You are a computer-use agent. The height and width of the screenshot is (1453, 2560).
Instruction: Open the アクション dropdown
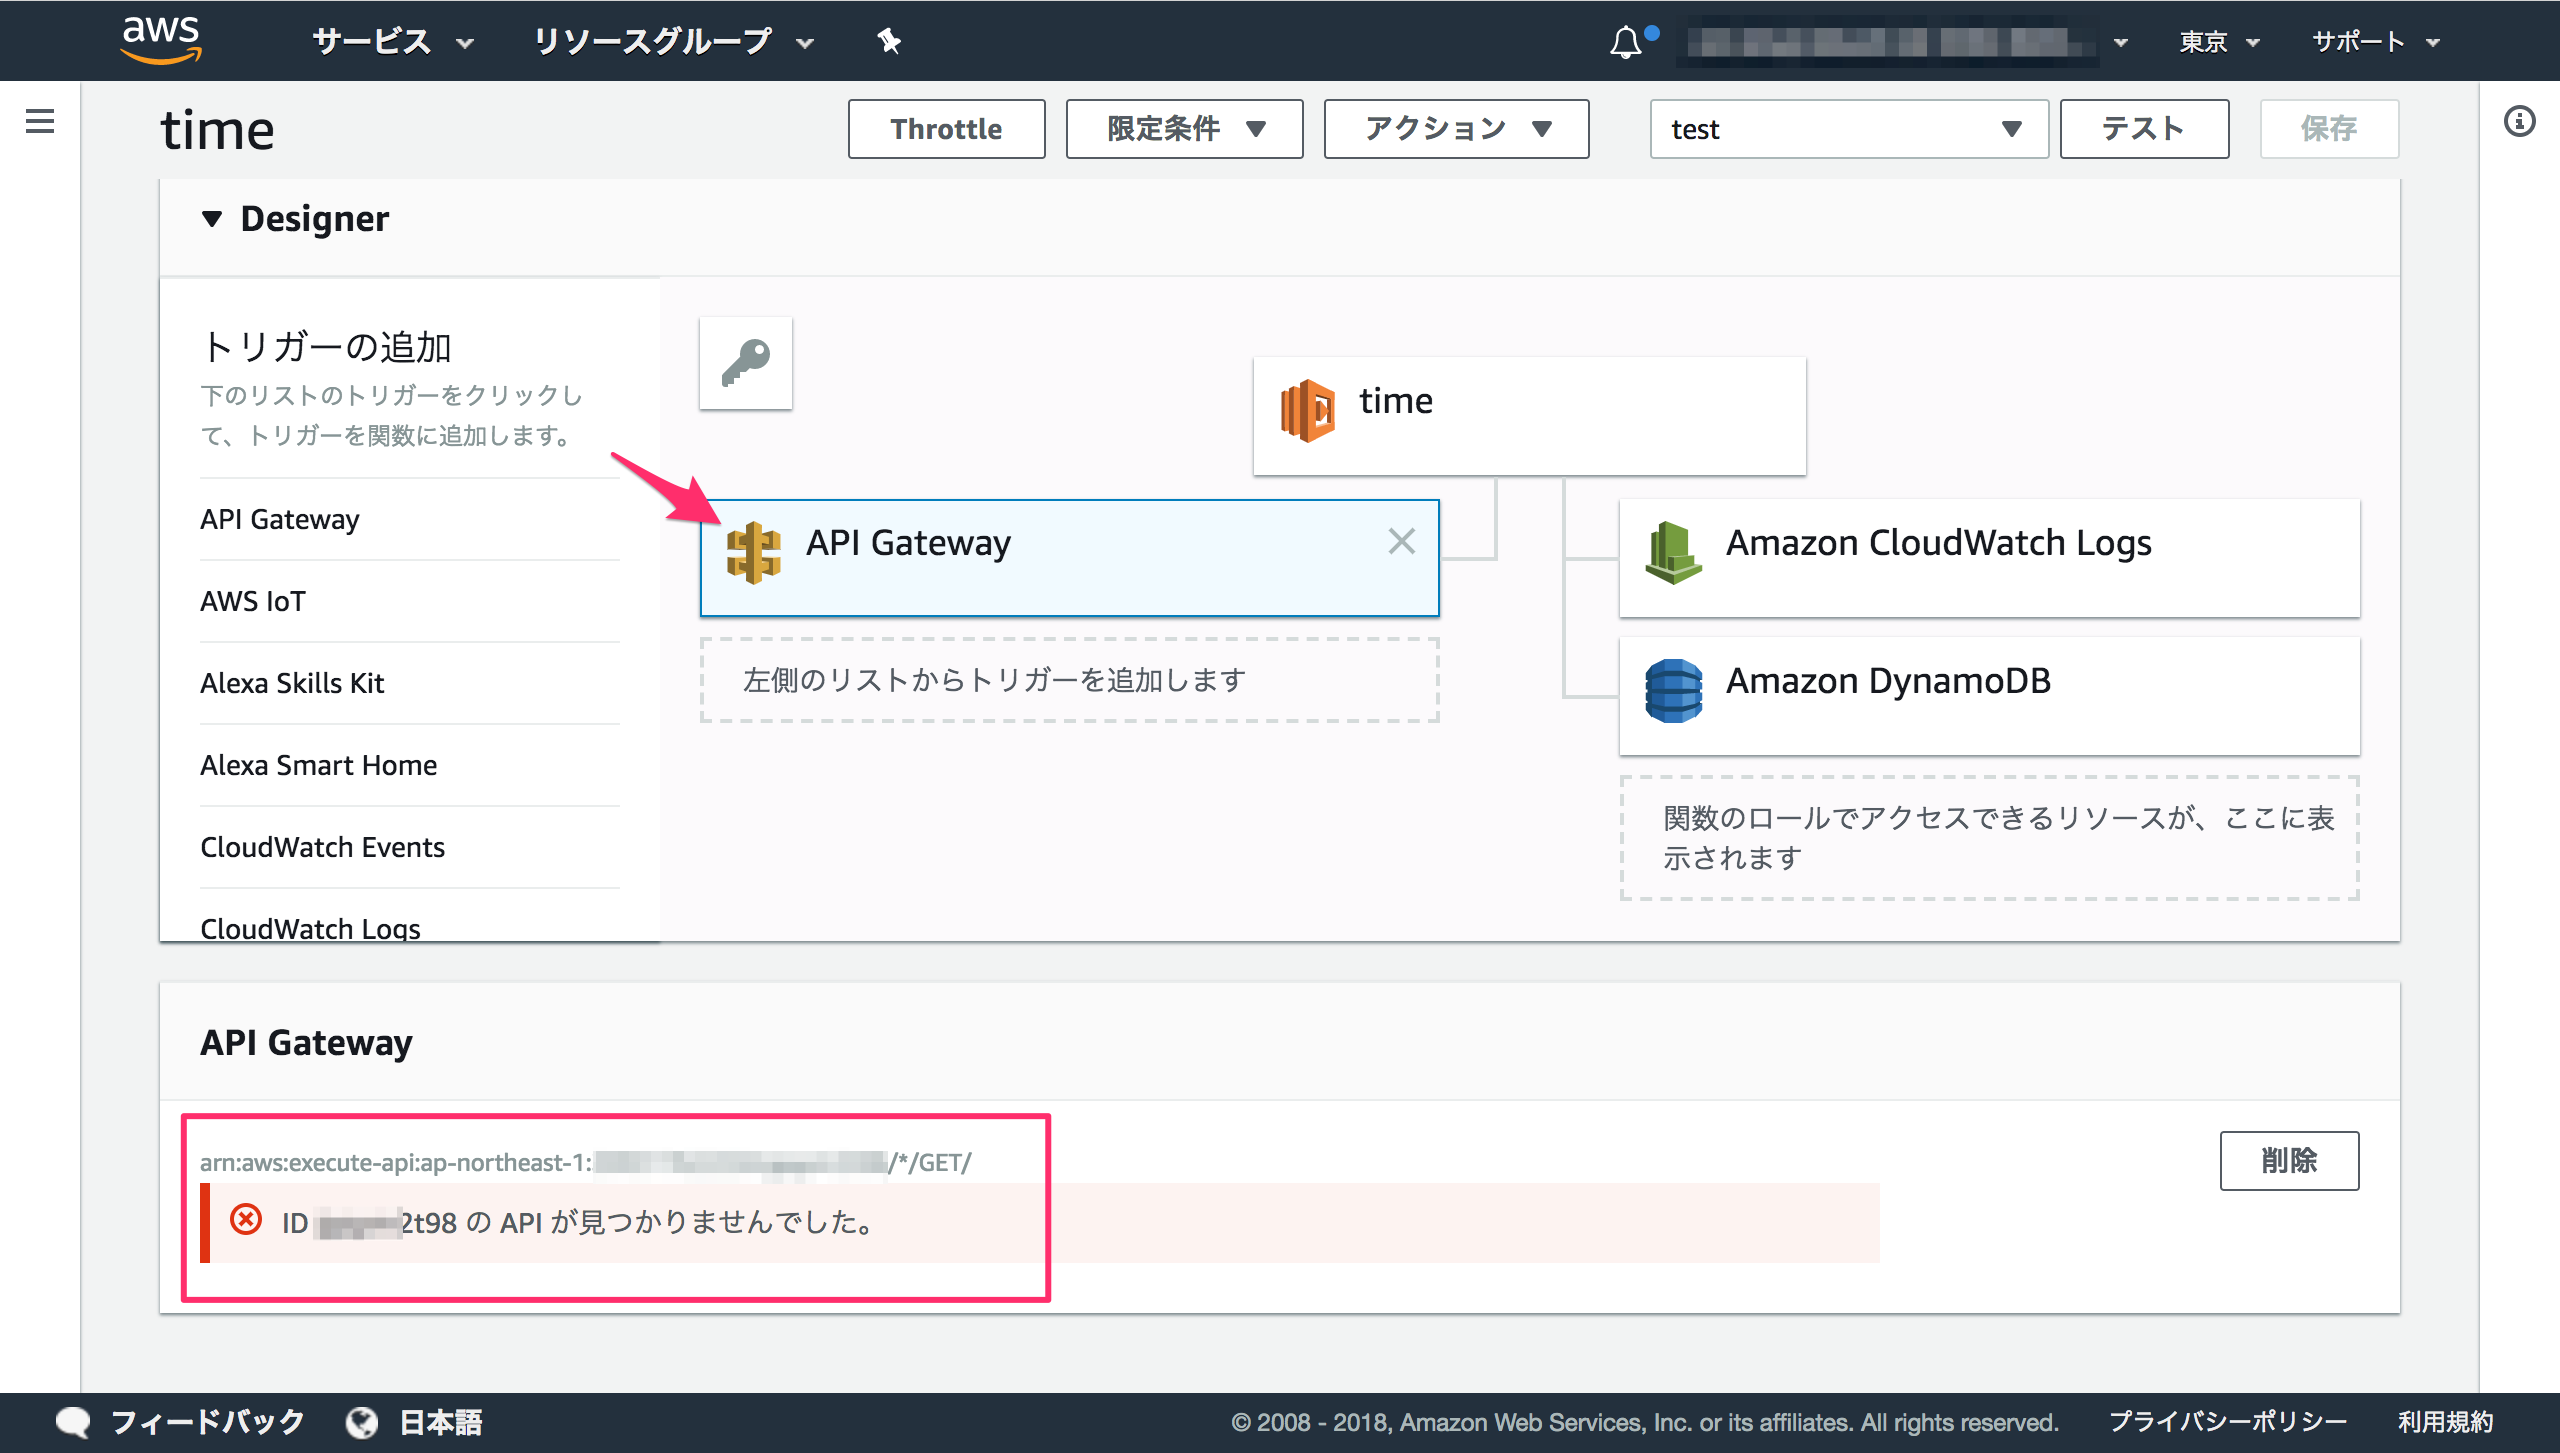point(1456,129)
